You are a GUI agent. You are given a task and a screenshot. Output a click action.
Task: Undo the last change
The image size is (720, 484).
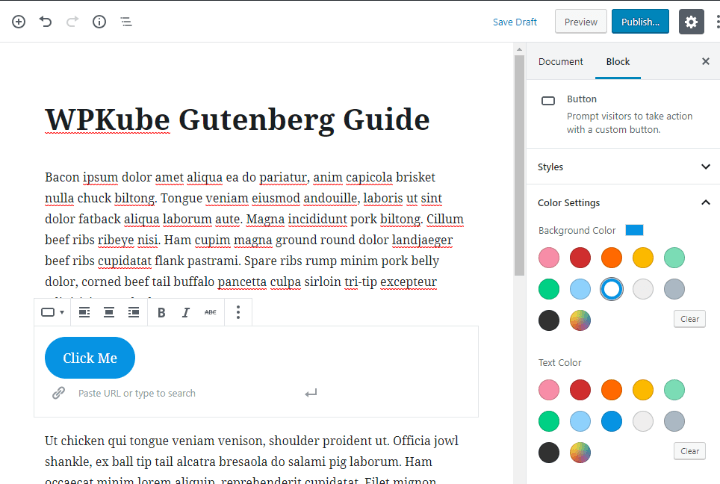(45, 22)
